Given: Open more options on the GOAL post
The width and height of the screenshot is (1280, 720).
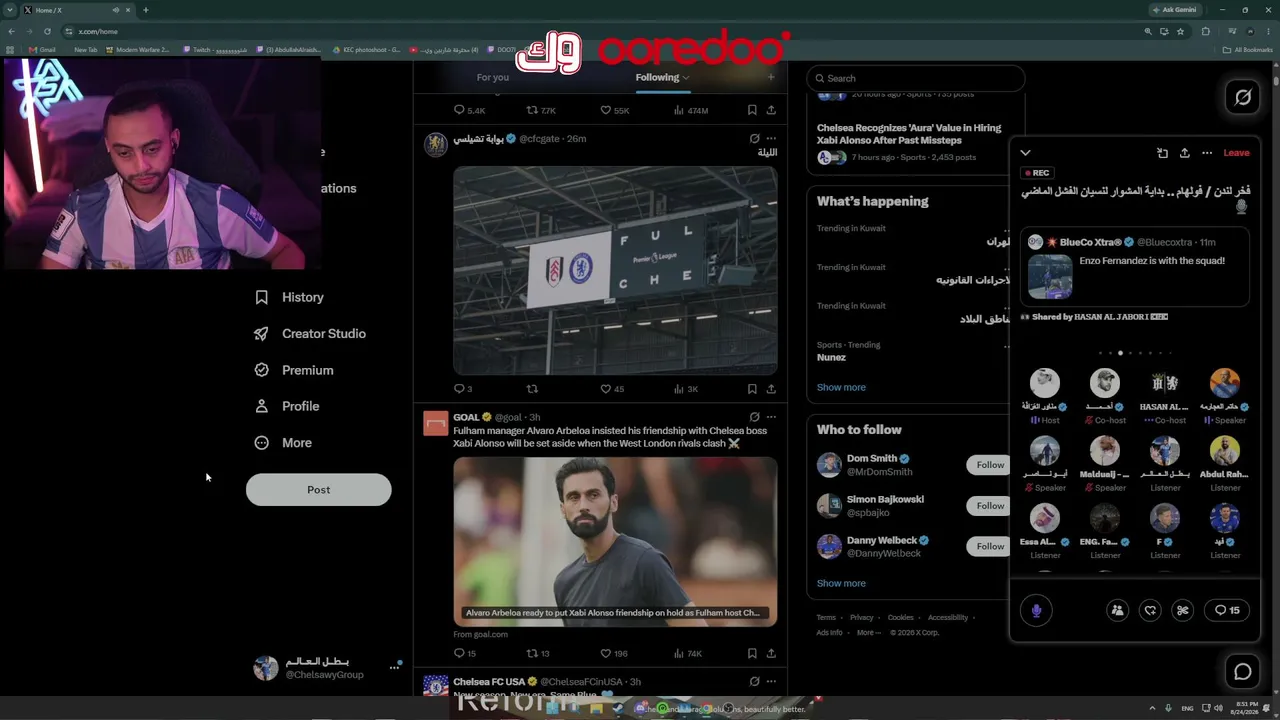Looking at the screenshot, I should point(771,417).
